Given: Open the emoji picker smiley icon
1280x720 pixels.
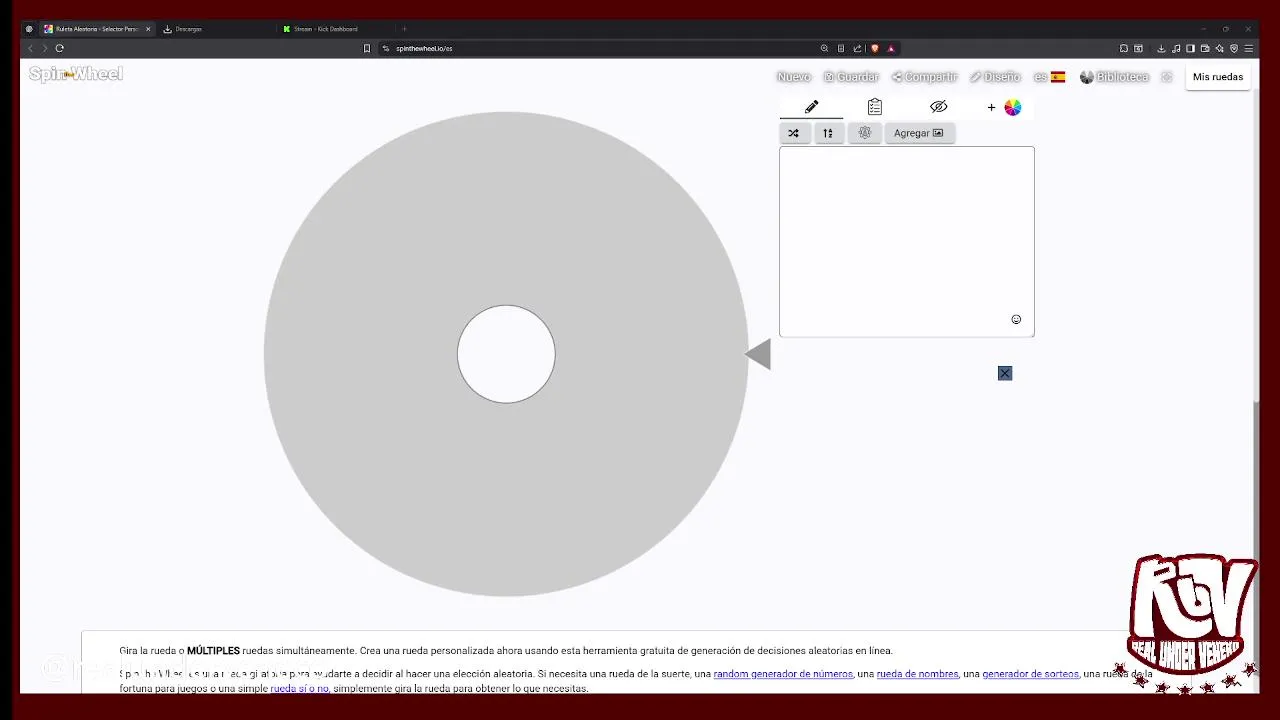Looking at the screenshot, I should point(1016,319).
